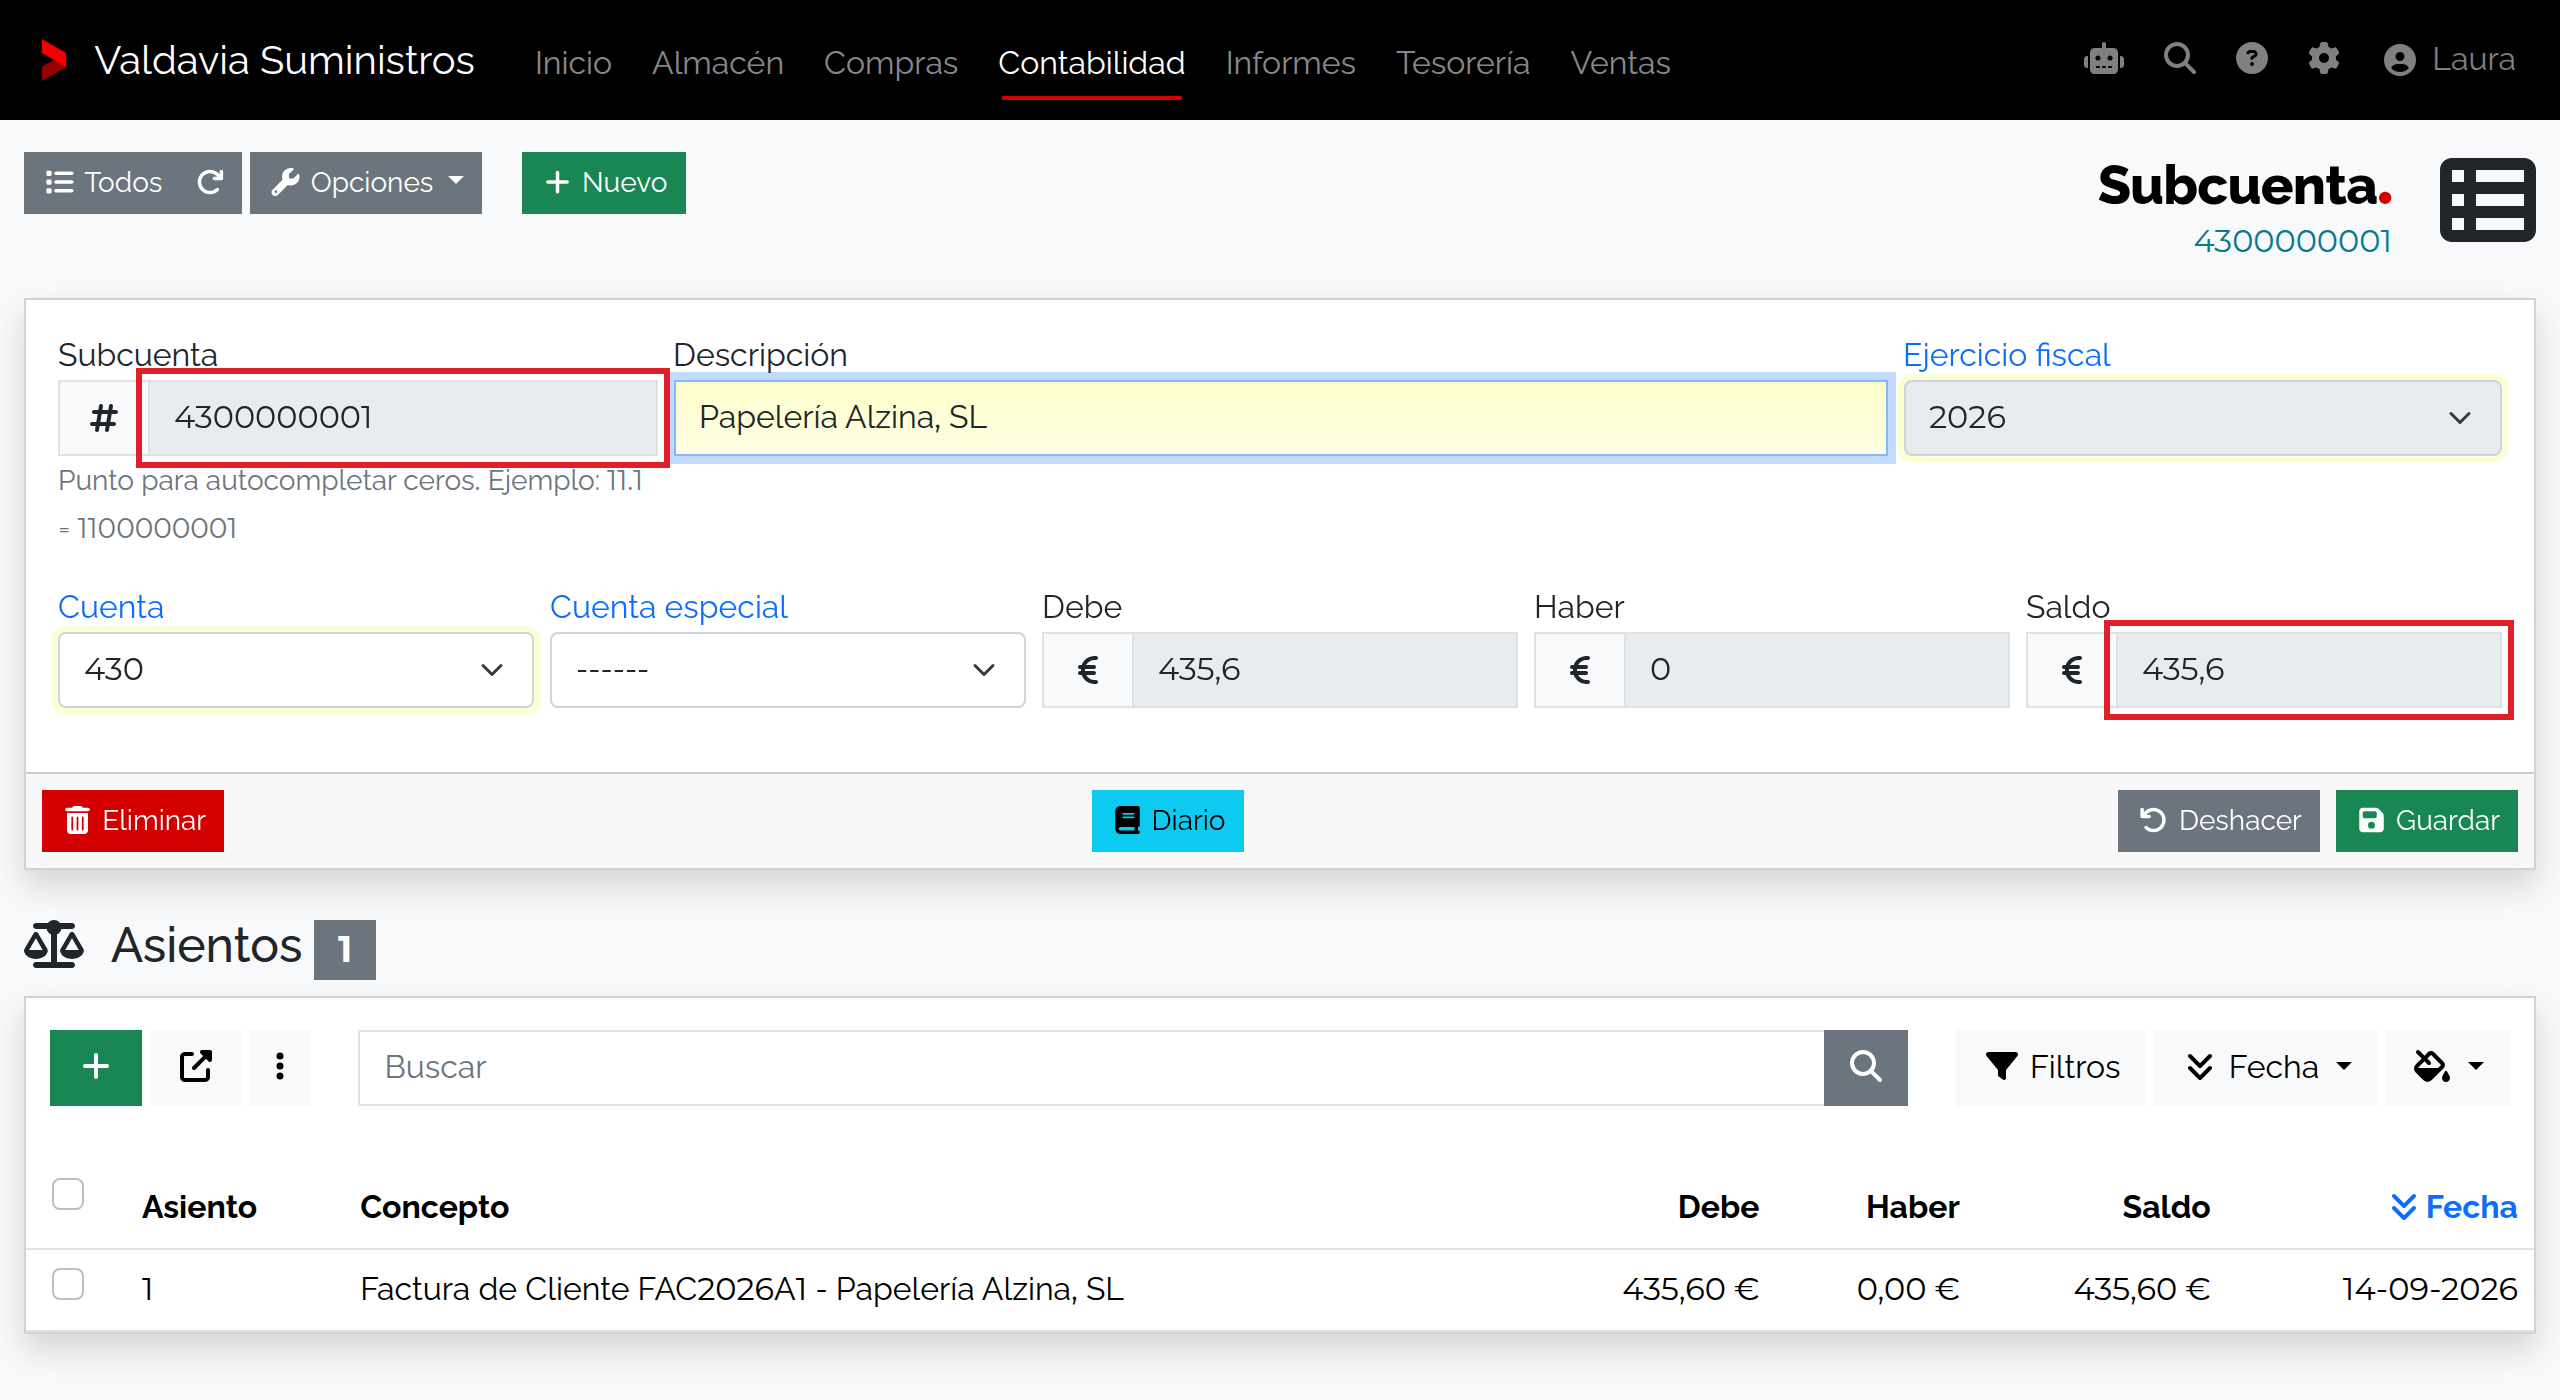Delete the subcuenta with Eliminar

[x=133, y=821]
